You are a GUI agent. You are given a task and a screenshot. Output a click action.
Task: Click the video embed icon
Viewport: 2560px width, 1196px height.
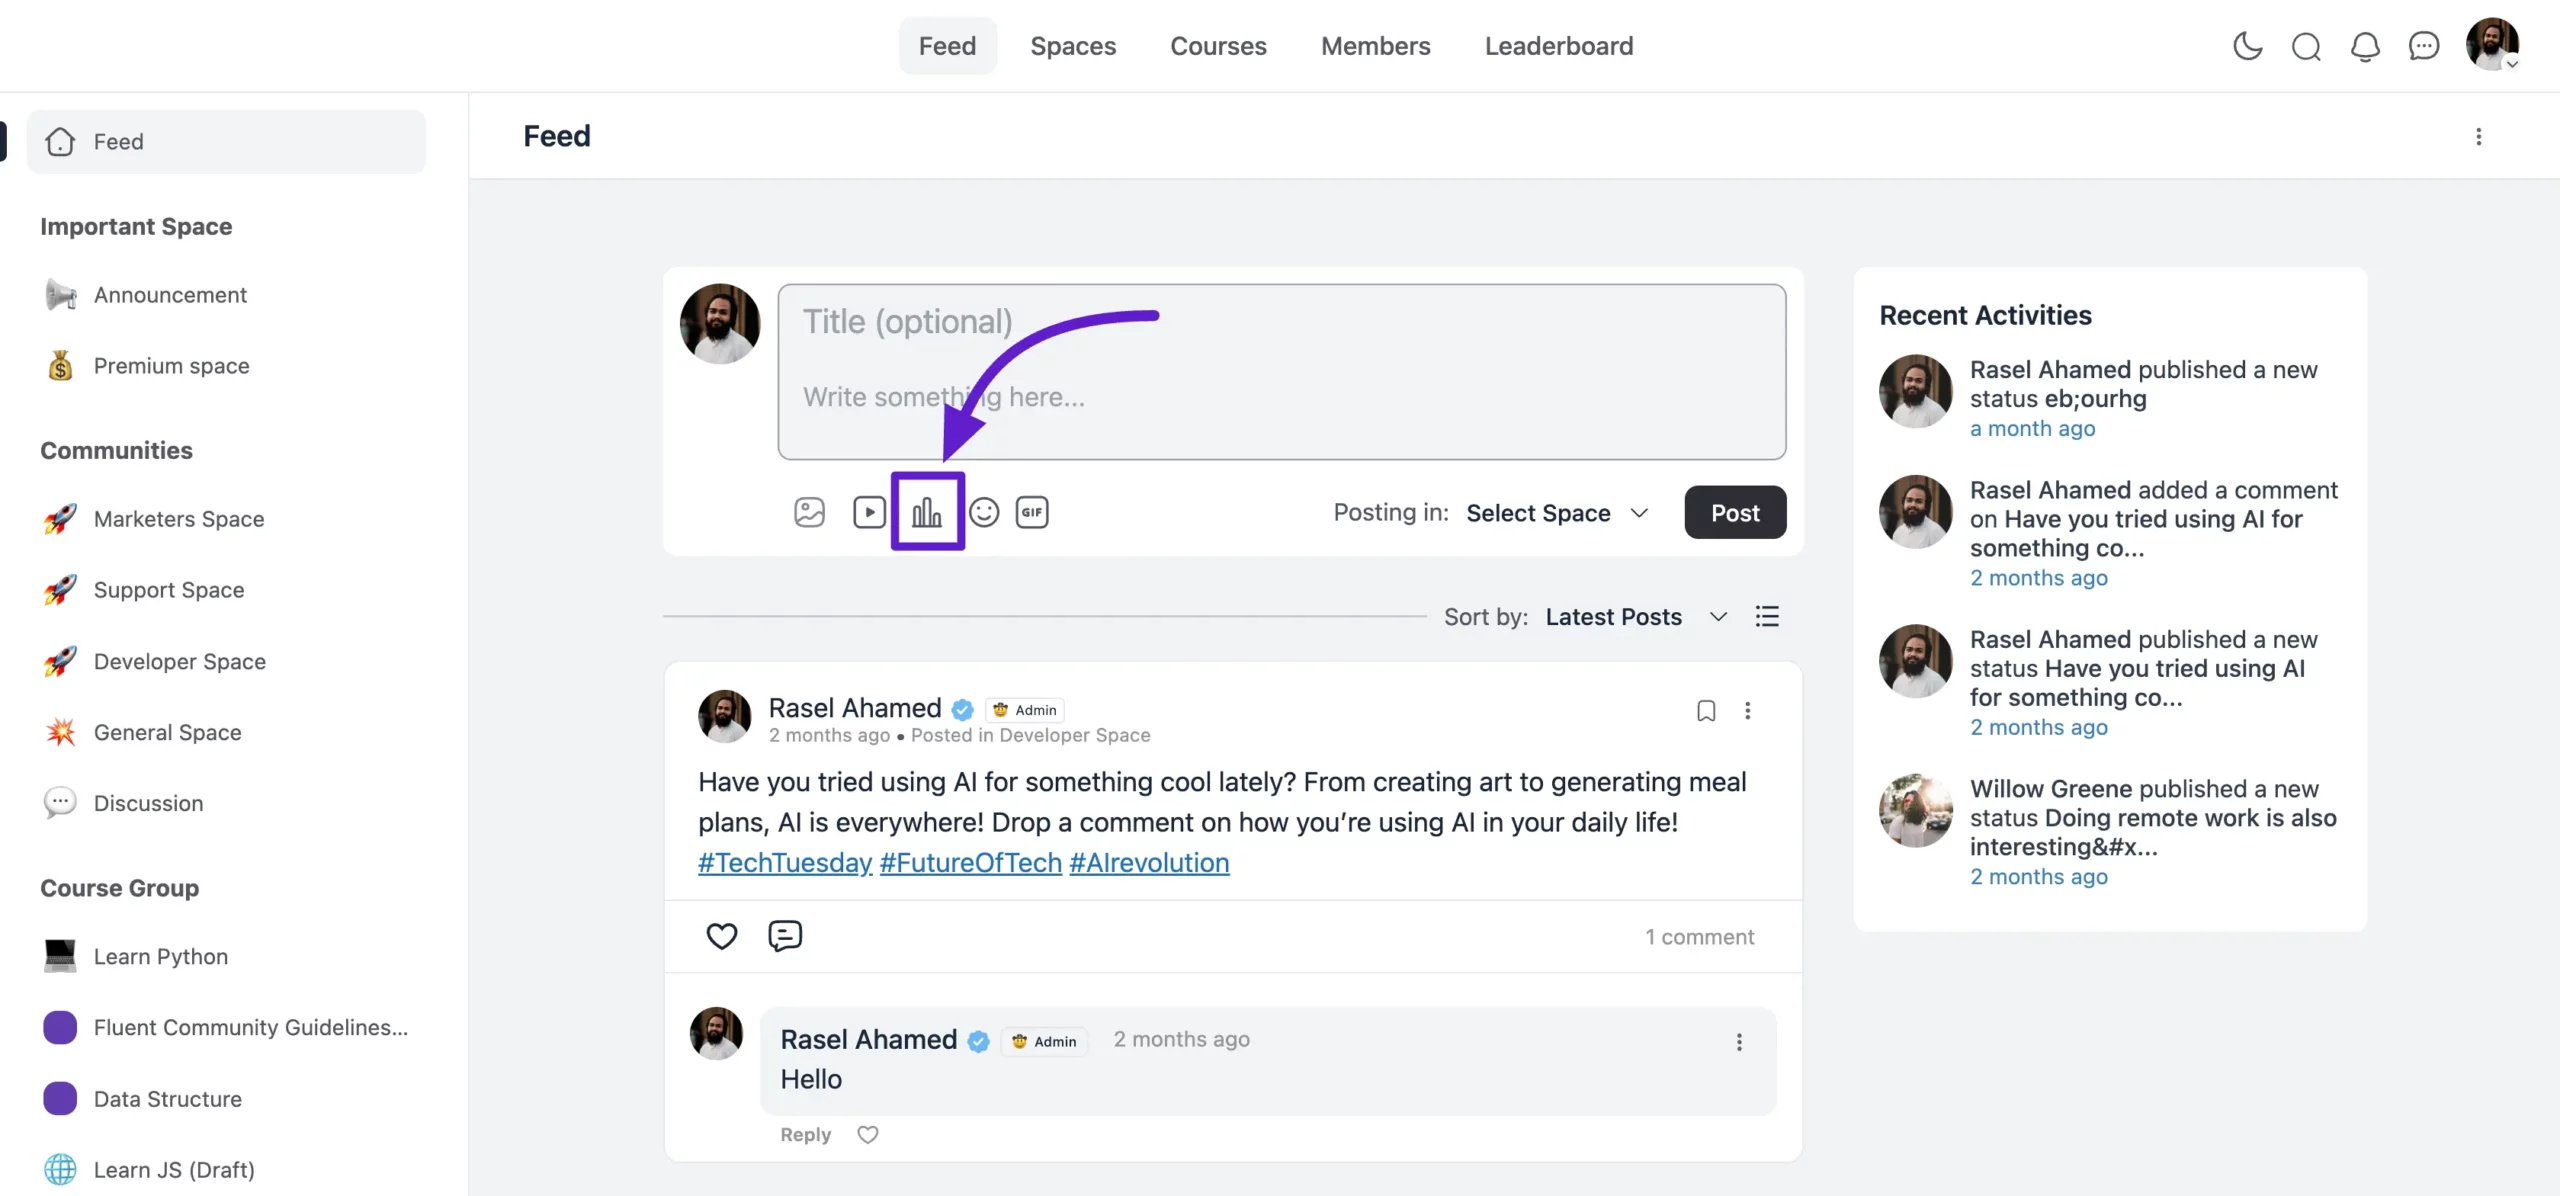(869, 512)
